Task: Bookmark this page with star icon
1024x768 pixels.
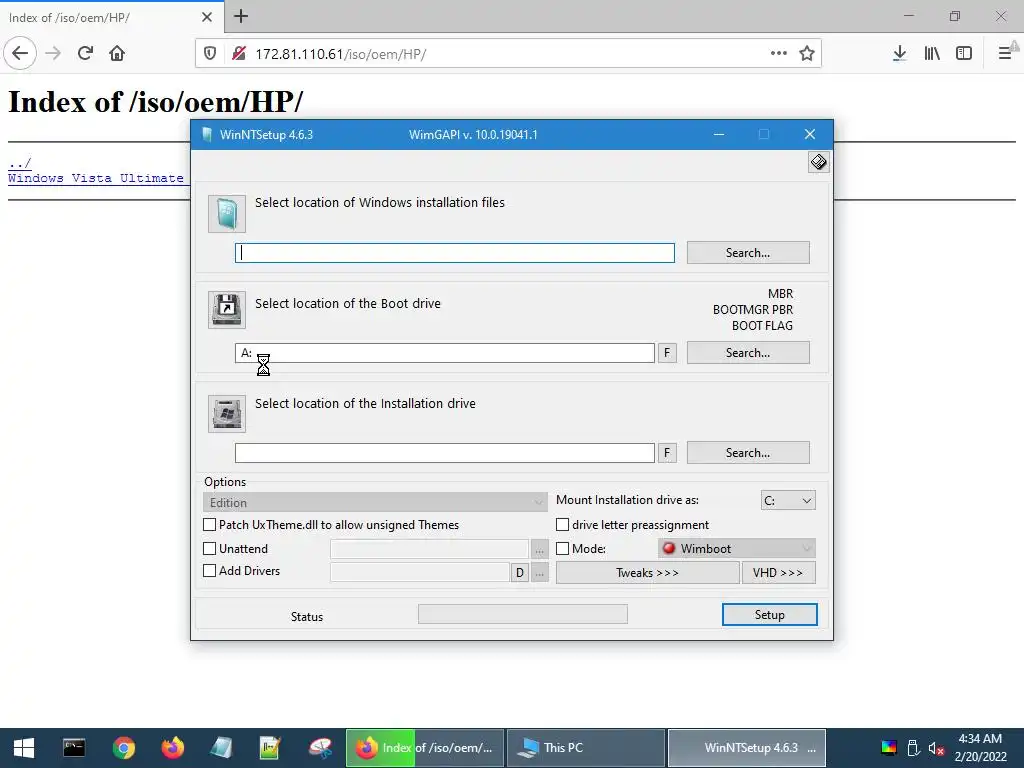Action: tap(807, 54)
